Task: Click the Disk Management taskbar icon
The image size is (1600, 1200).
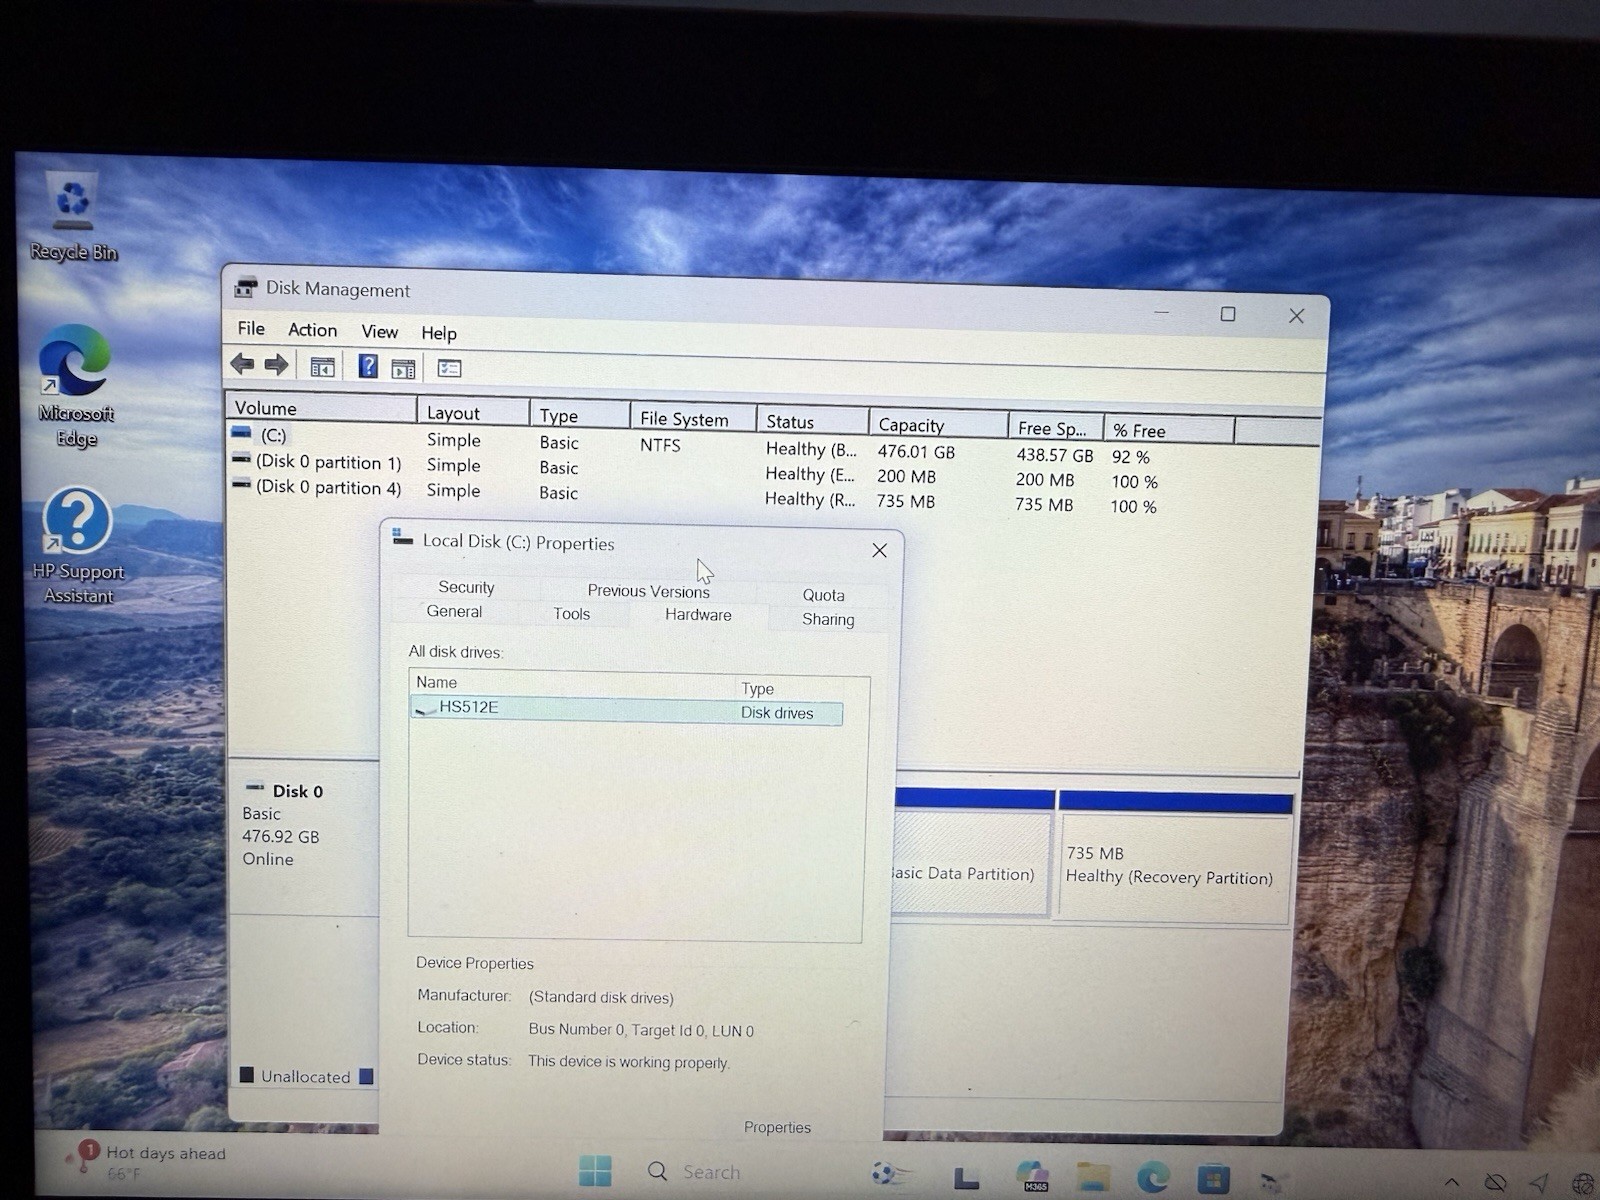Action: [x=1271, y=1182]
